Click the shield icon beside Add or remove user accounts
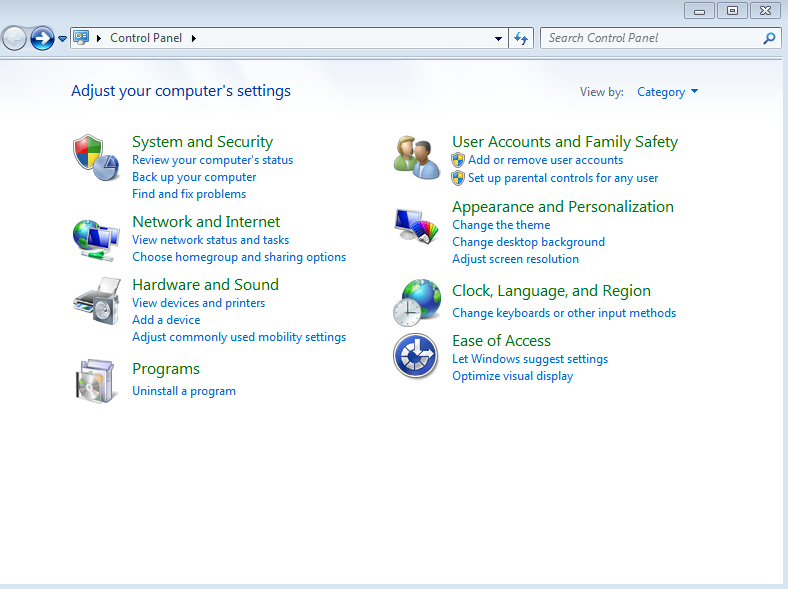Viewport: 788px width, 589px height. tap(458, 160)
